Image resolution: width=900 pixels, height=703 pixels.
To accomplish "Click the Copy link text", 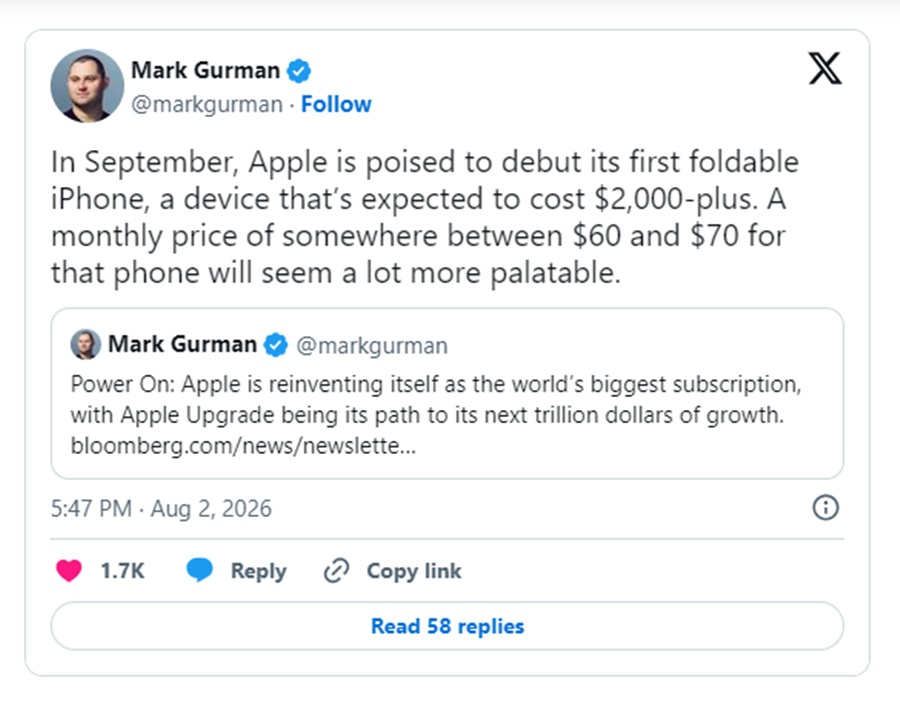I will pyautogui.click(x=414, y=571).
